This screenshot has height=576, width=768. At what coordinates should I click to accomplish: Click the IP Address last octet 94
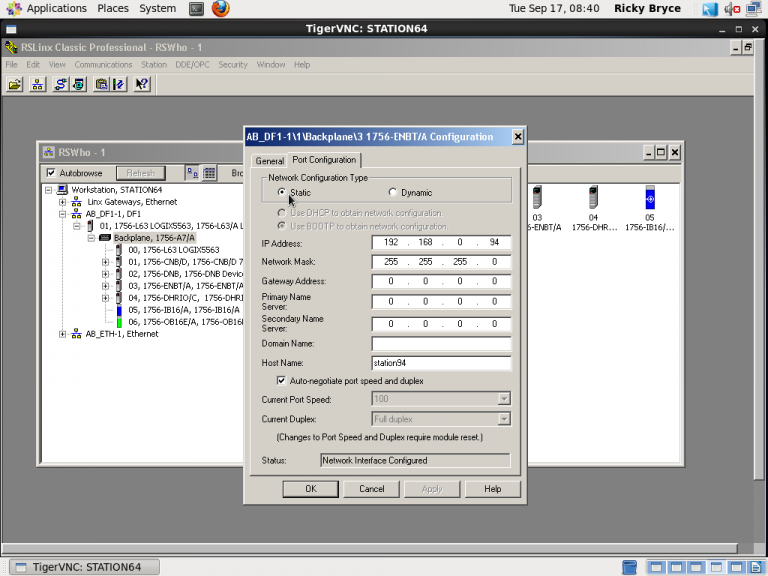(494, 242)
